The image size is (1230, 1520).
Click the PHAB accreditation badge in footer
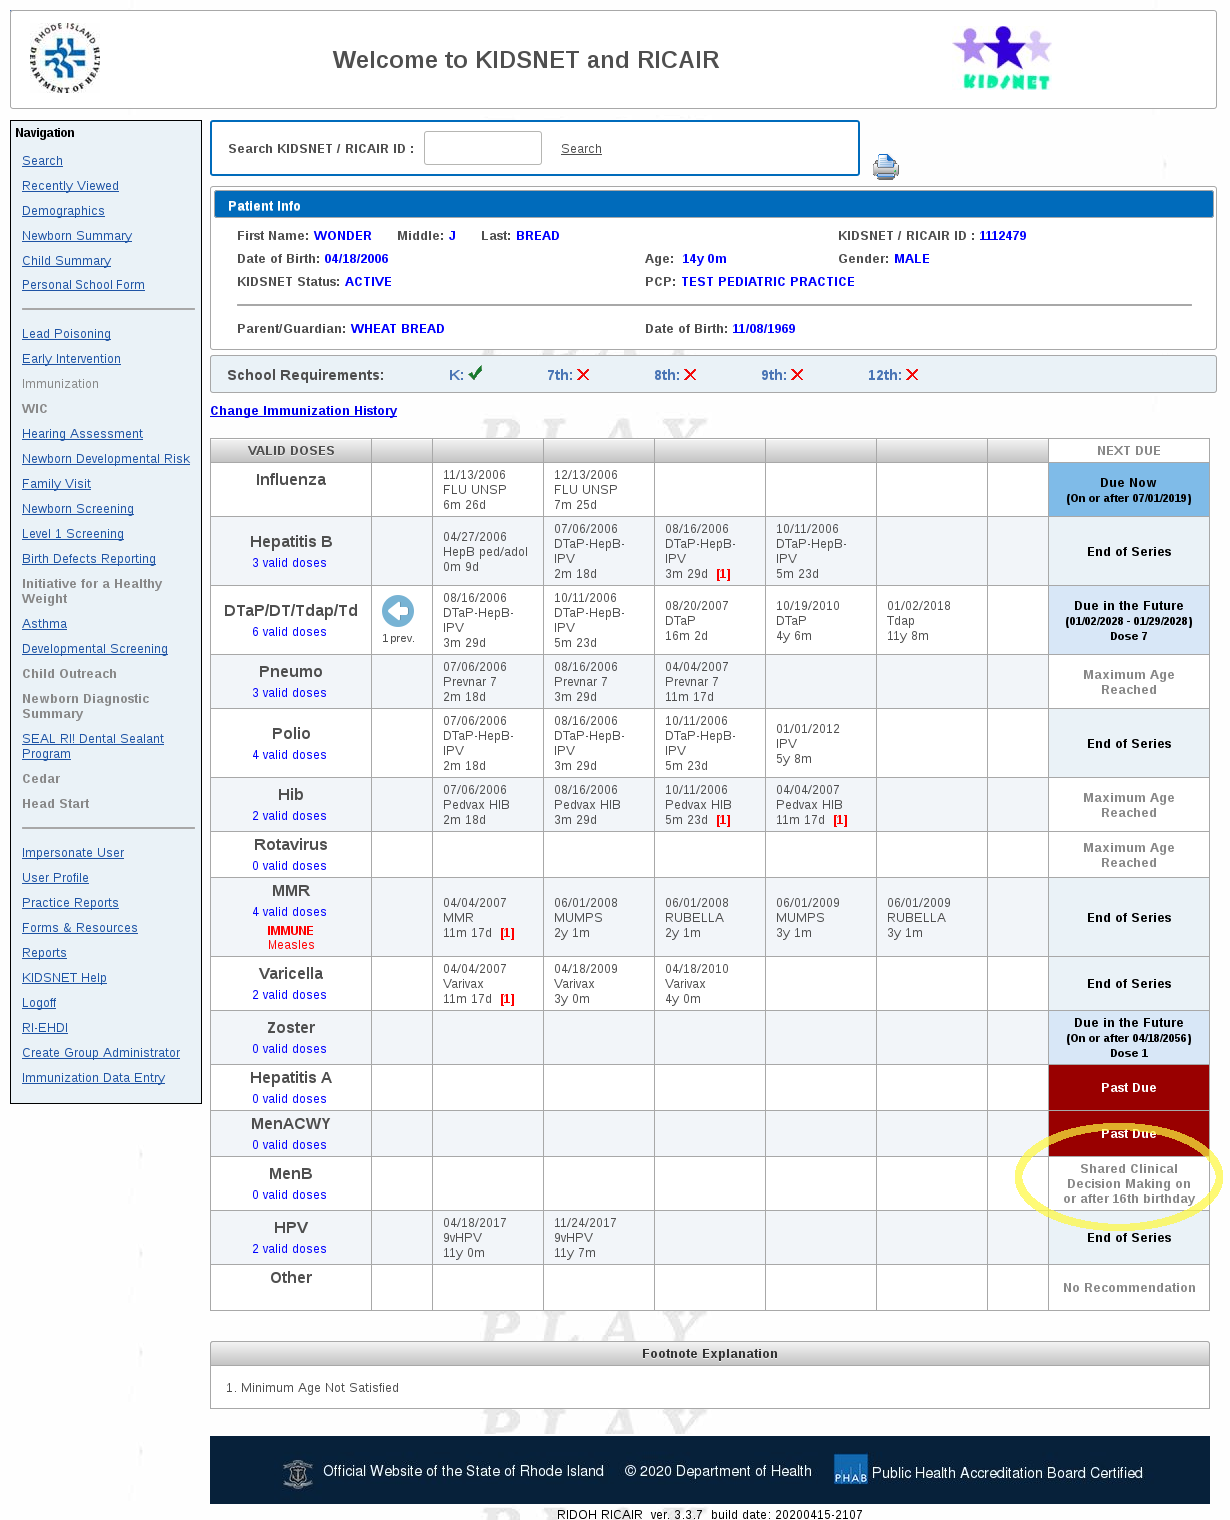[x=850, y=1470]
